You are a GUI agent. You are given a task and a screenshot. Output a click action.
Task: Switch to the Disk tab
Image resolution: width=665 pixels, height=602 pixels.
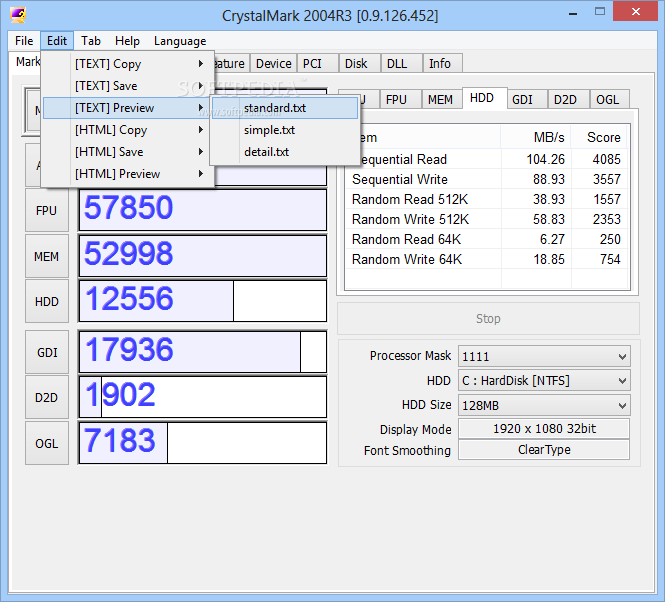pyautogui.click(x=360, y=64)
